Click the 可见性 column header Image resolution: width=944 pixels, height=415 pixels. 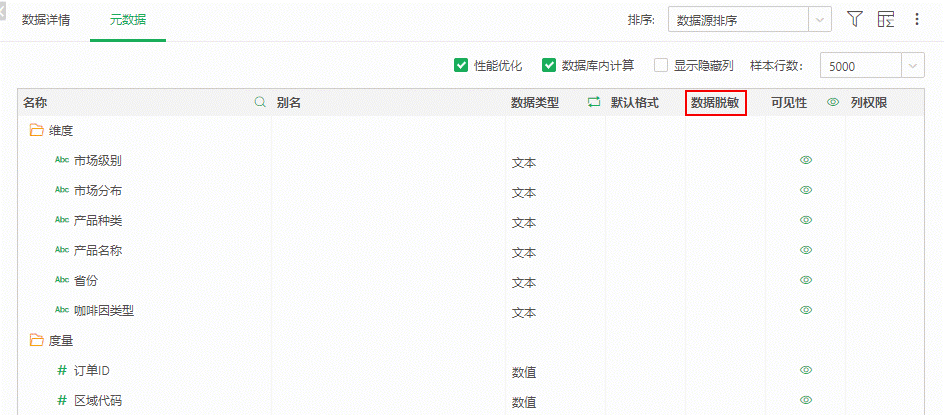(789, 103)
